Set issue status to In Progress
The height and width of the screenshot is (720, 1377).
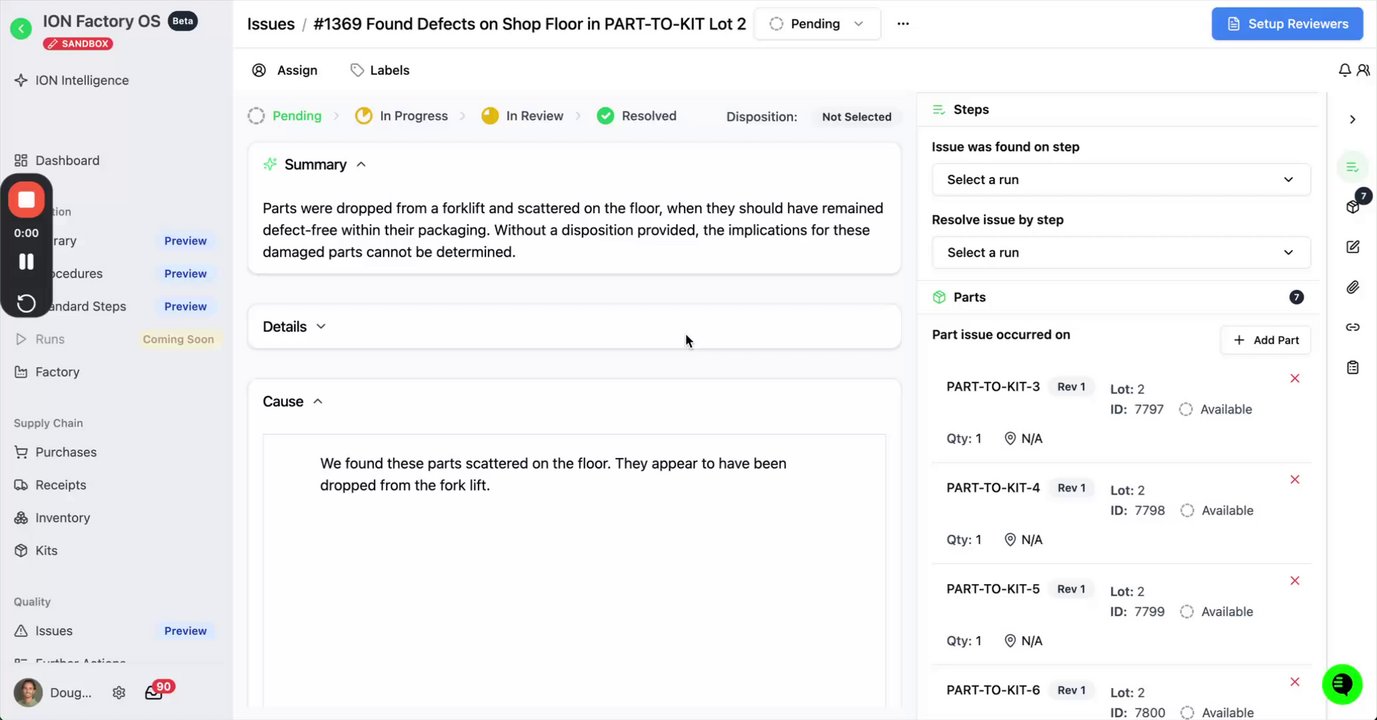point(402,116)
